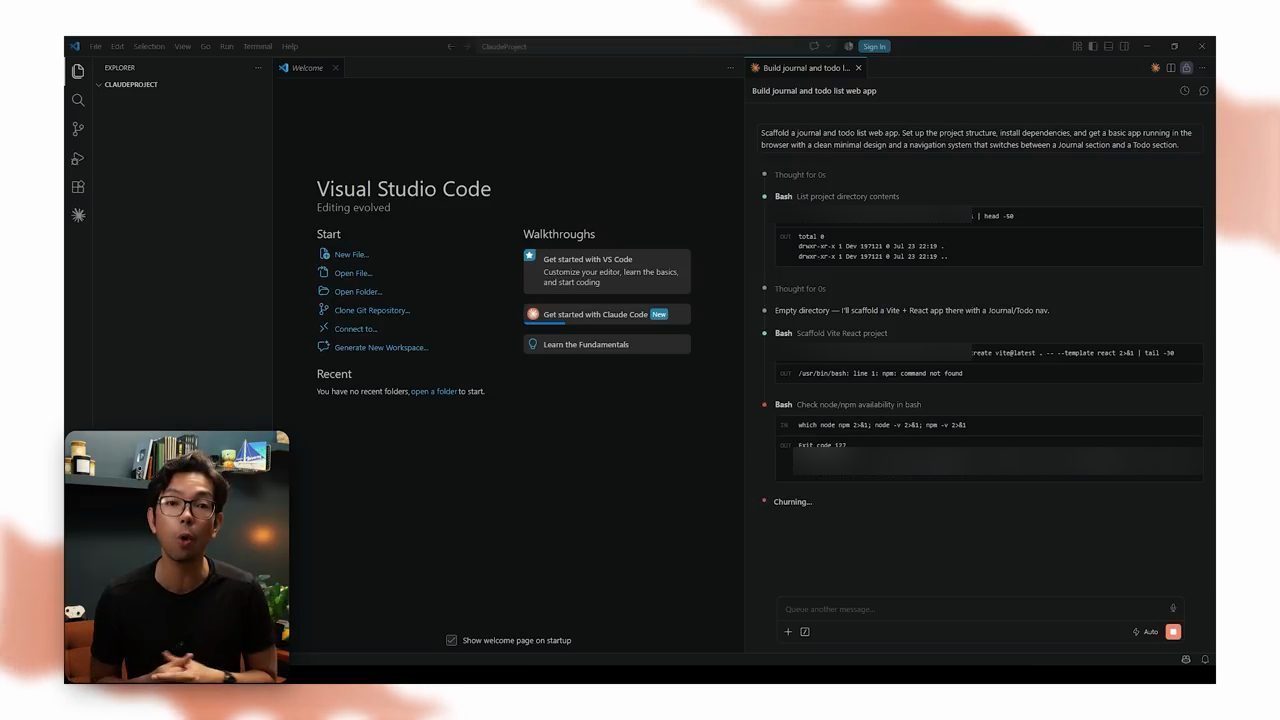
Task: Toggle secondary side bar layout icon
Action: [x=1124, y=46]
